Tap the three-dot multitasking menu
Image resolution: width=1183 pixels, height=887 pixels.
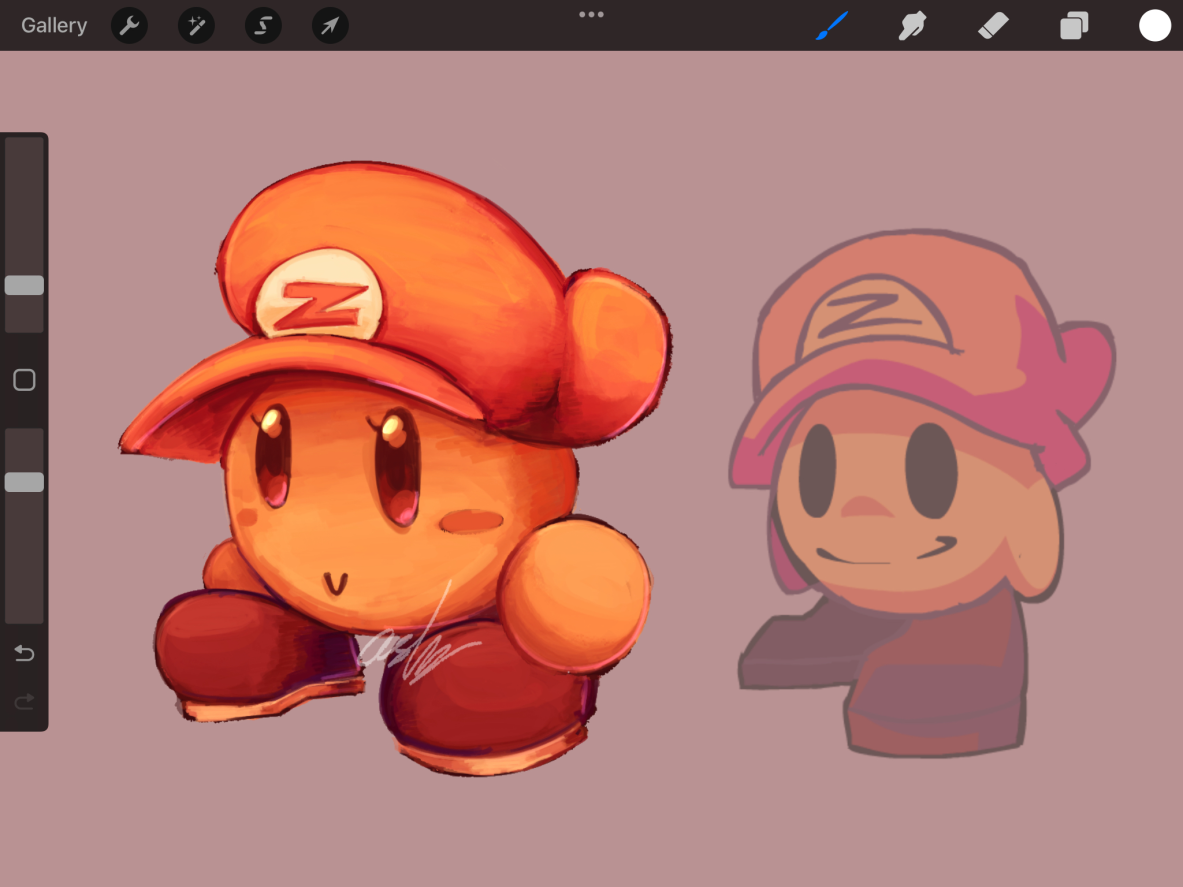click(591, 15)
